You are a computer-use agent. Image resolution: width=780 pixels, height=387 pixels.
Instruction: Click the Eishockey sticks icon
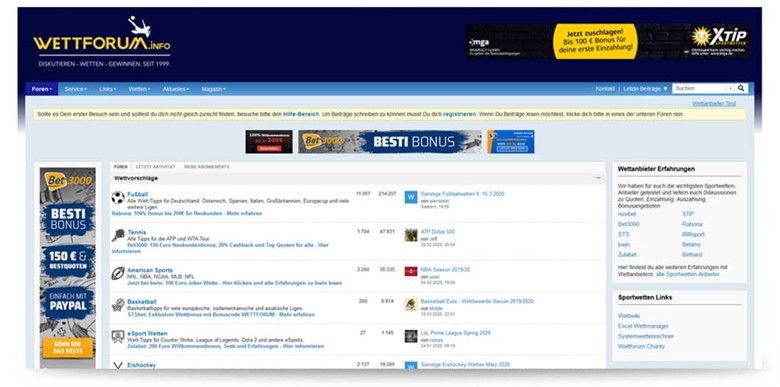[x=118, y=365]
